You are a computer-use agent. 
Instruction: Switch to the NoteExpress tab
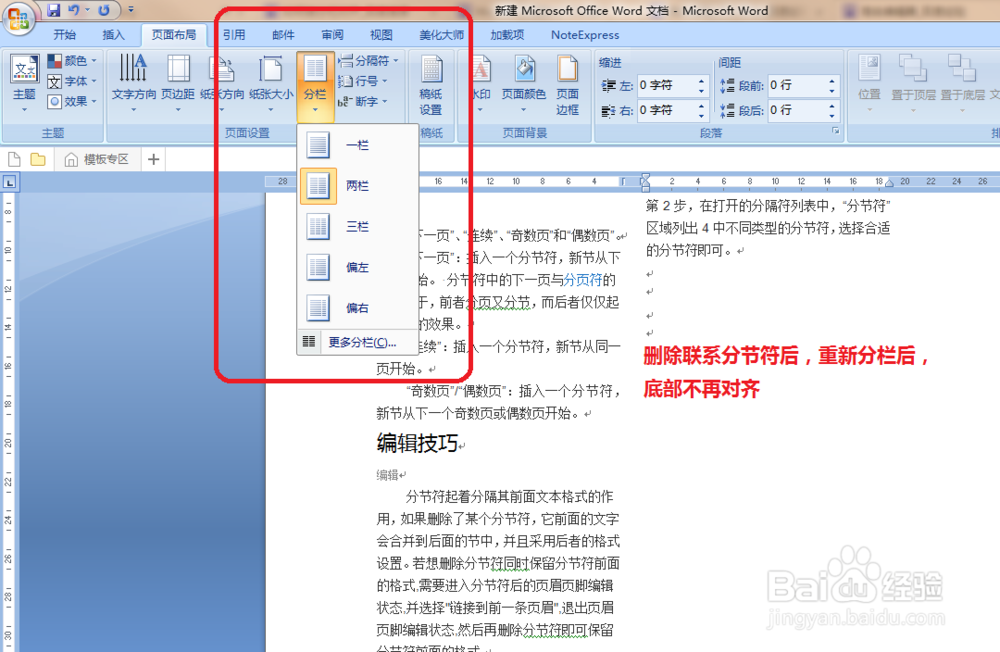coord(585,35)
